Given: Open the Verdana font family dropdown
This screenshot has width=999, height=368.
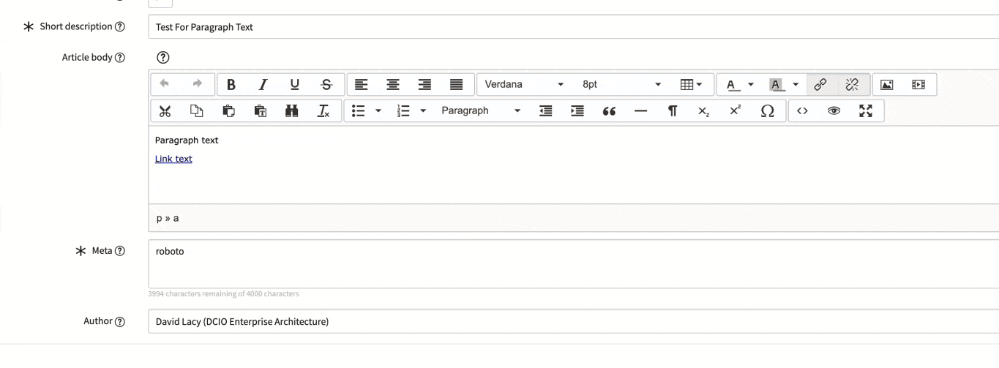Looking at the screenshot, I should click(x=524, y=84).
